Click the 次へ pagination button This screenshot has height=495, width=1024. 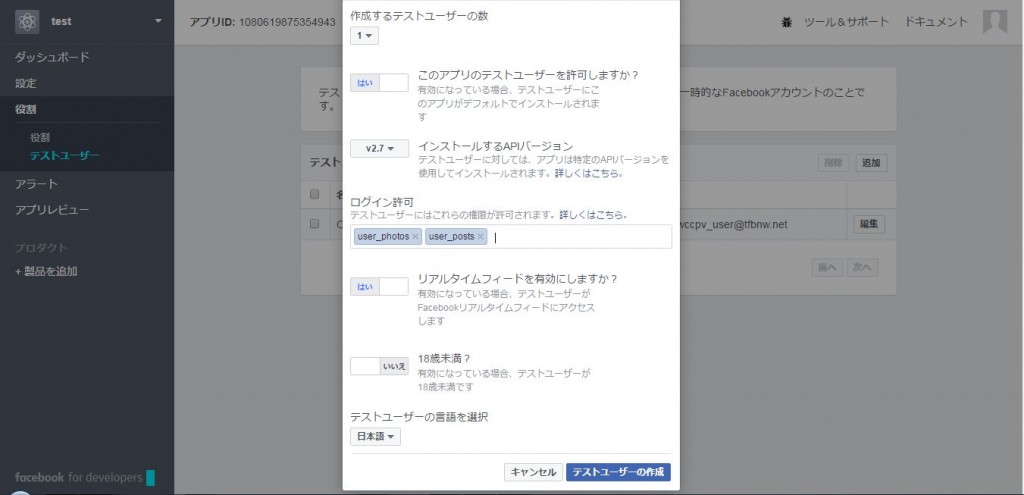[x=862, y=267]
